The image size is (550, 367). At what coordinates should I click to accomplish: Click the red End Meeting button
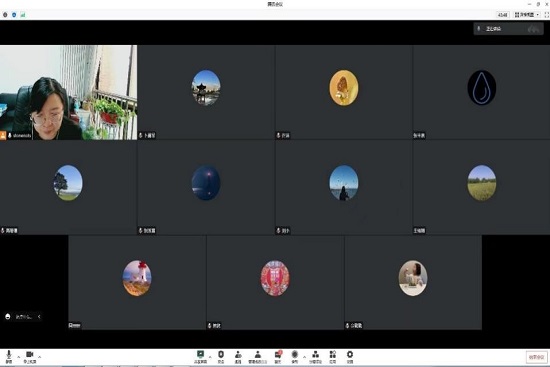click(536, 357)
